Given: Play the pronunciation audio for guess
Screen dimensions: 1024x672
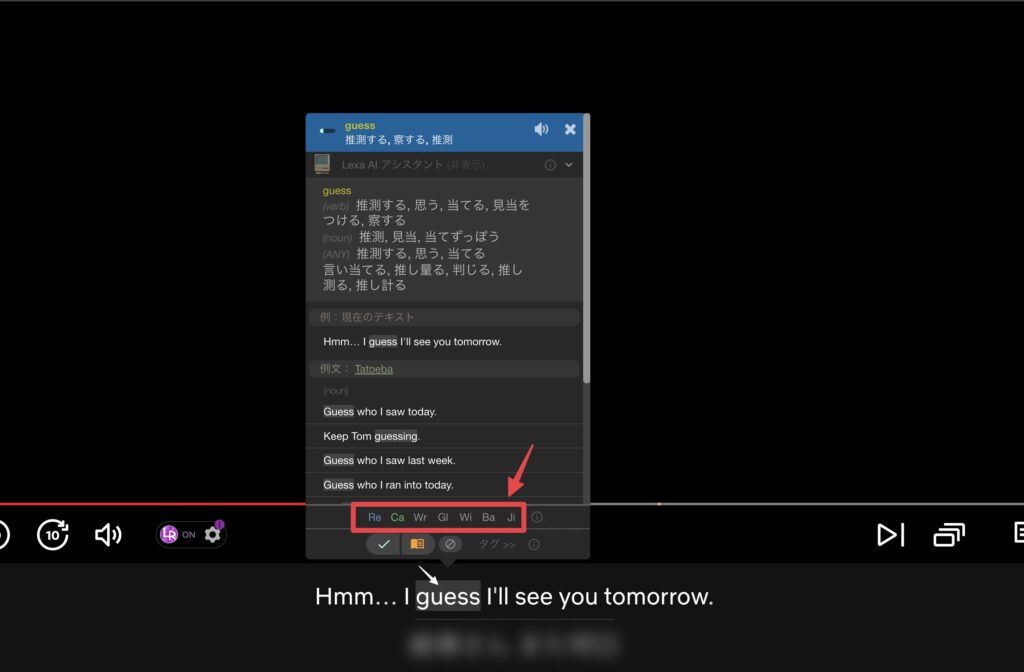Looking at the screenshot, I should tap(541, 130).
